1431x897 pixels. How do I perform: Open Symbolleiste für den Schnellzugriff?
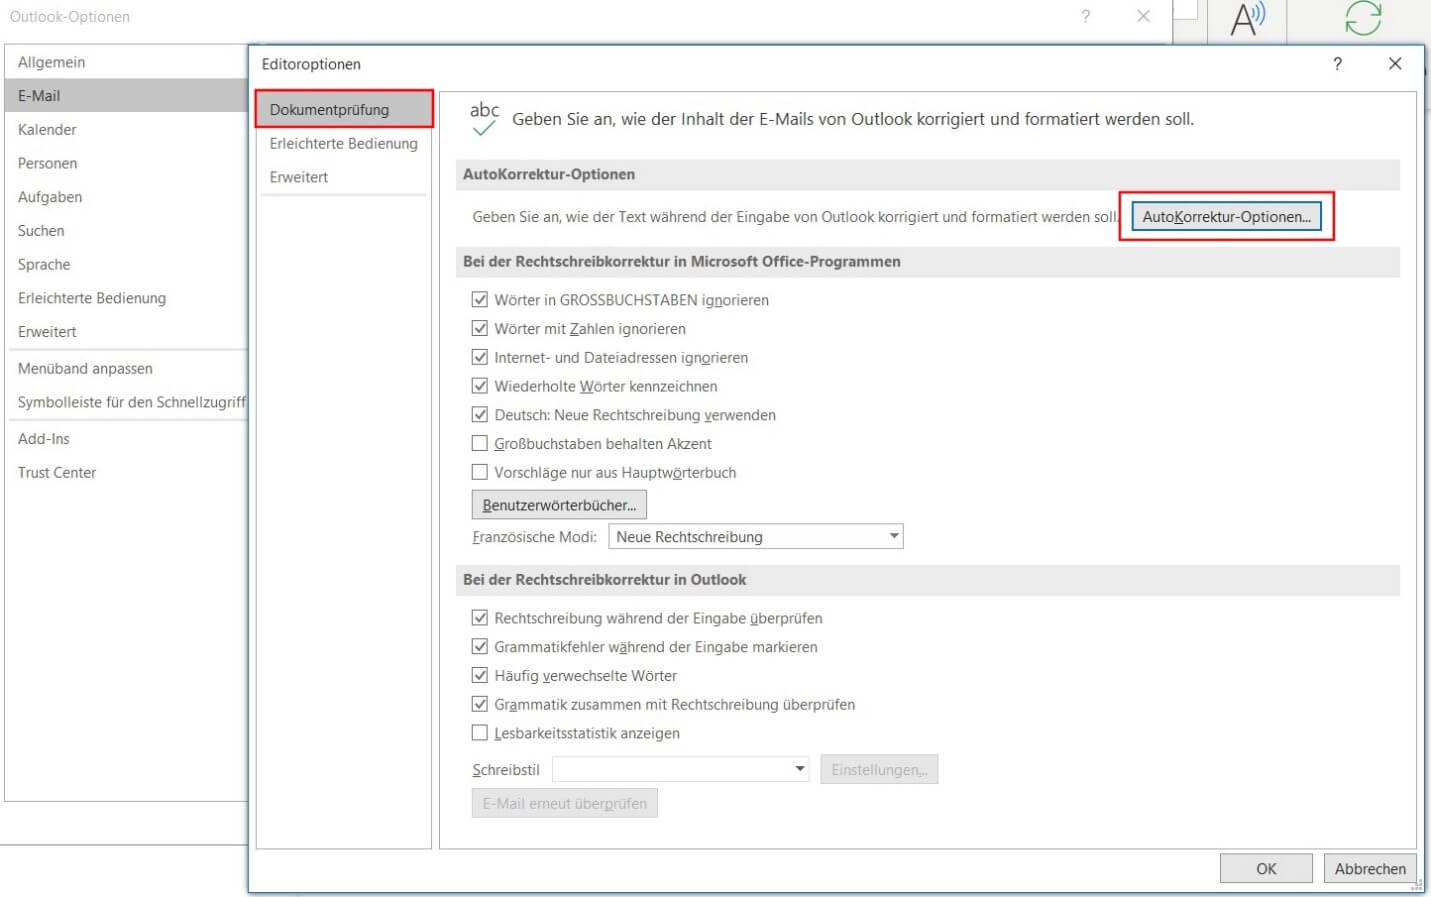tap(126, 402)
